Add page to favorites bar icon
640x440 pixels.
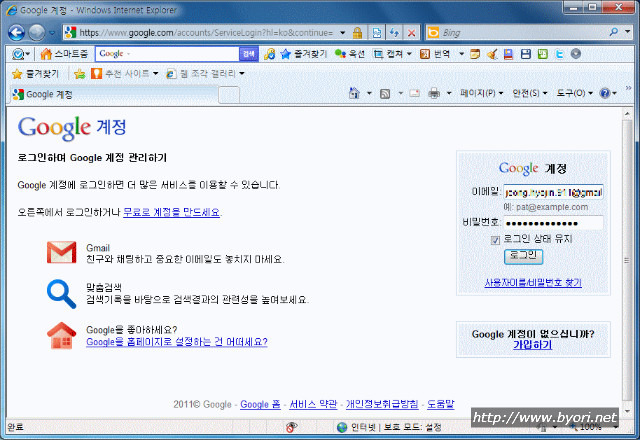coord(79,74)
